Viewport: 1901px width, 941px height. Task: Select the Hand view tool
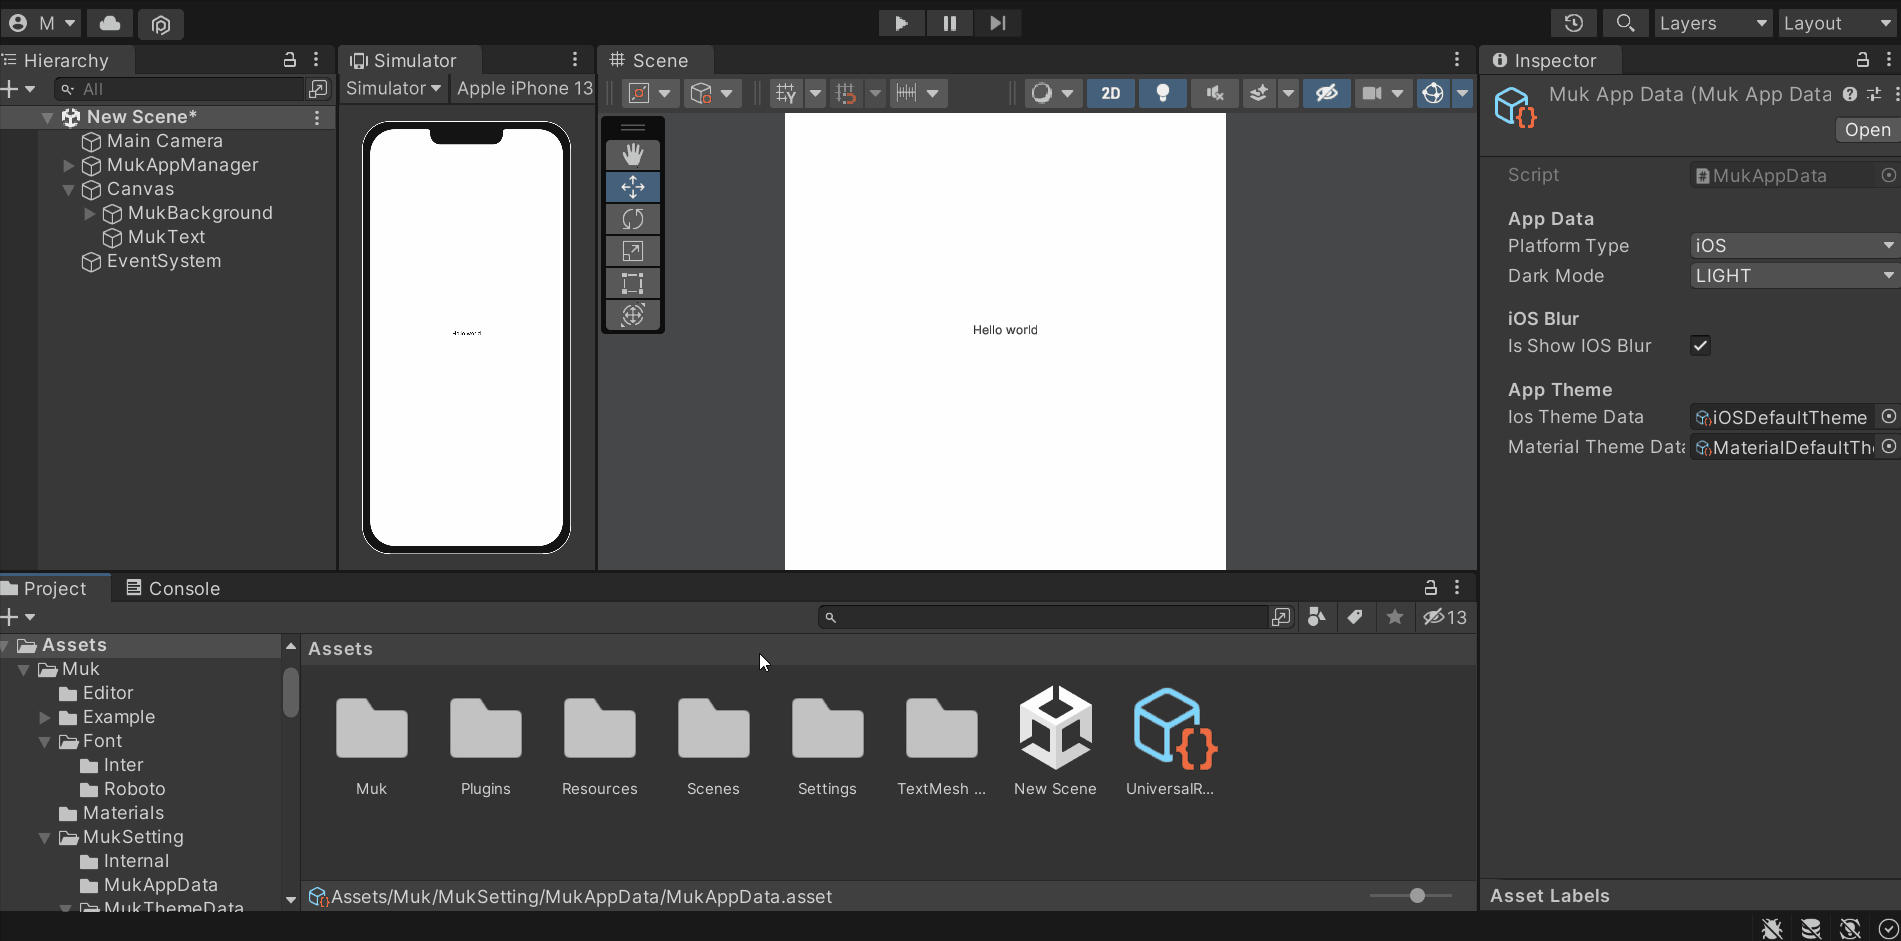(x=633, y=155)
